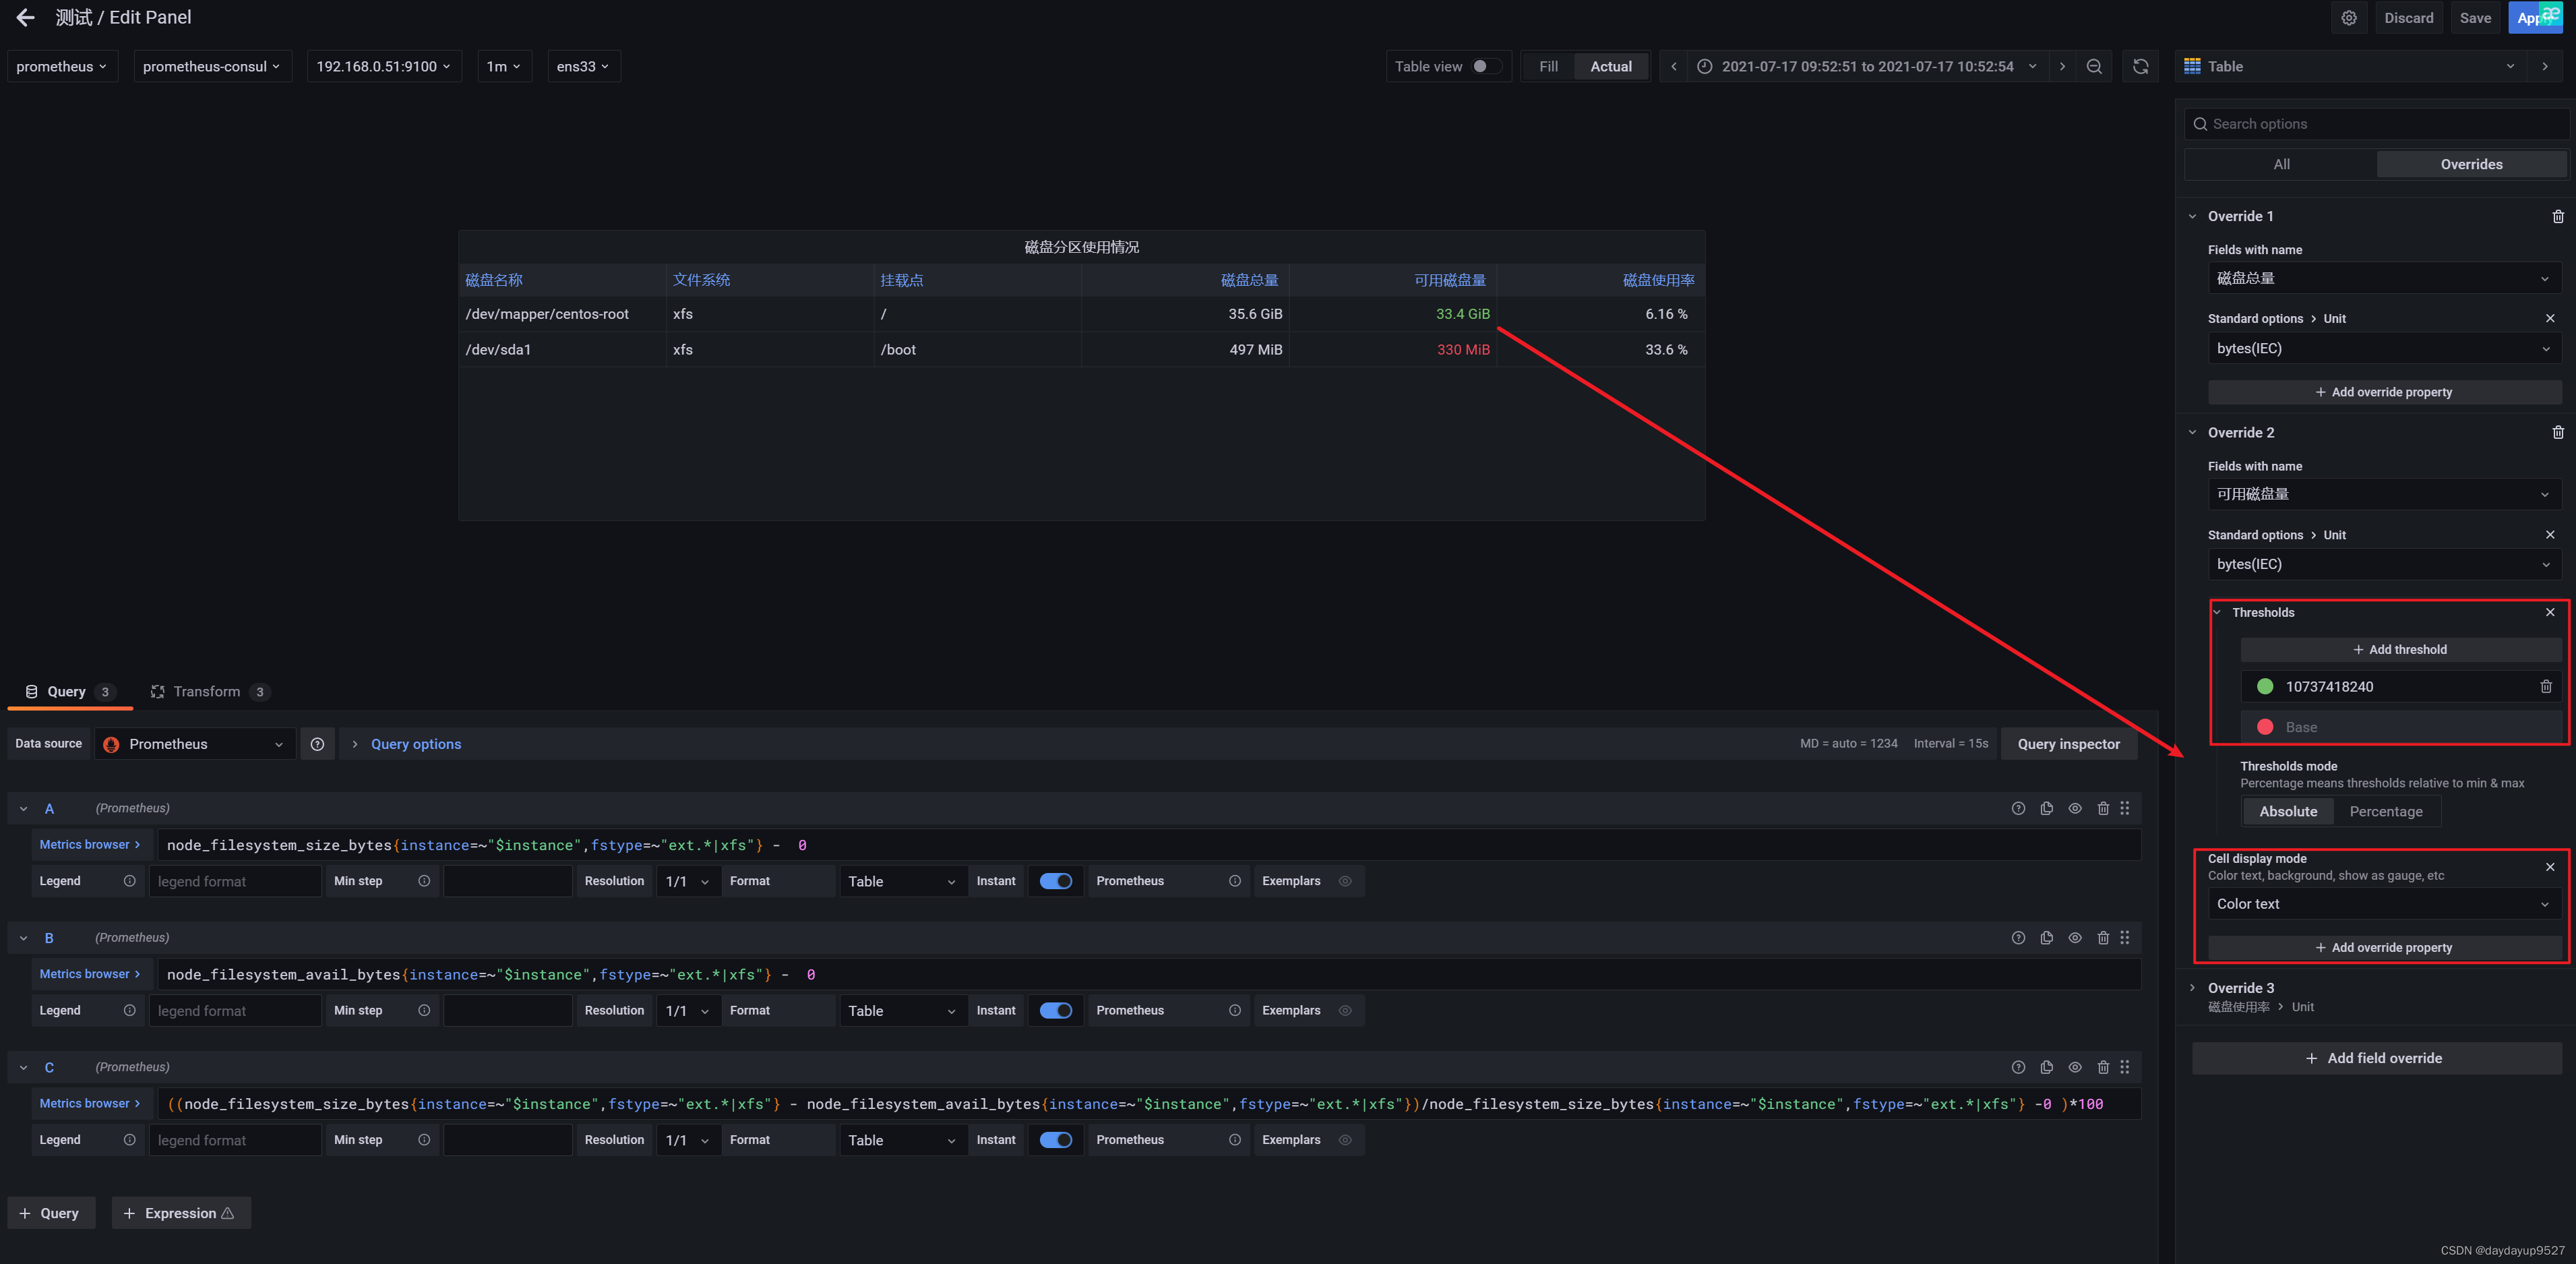Viewport: 2576px width, 1264px height.
Task: Open the 1m interval dropdown
Action: pos(504,66)
